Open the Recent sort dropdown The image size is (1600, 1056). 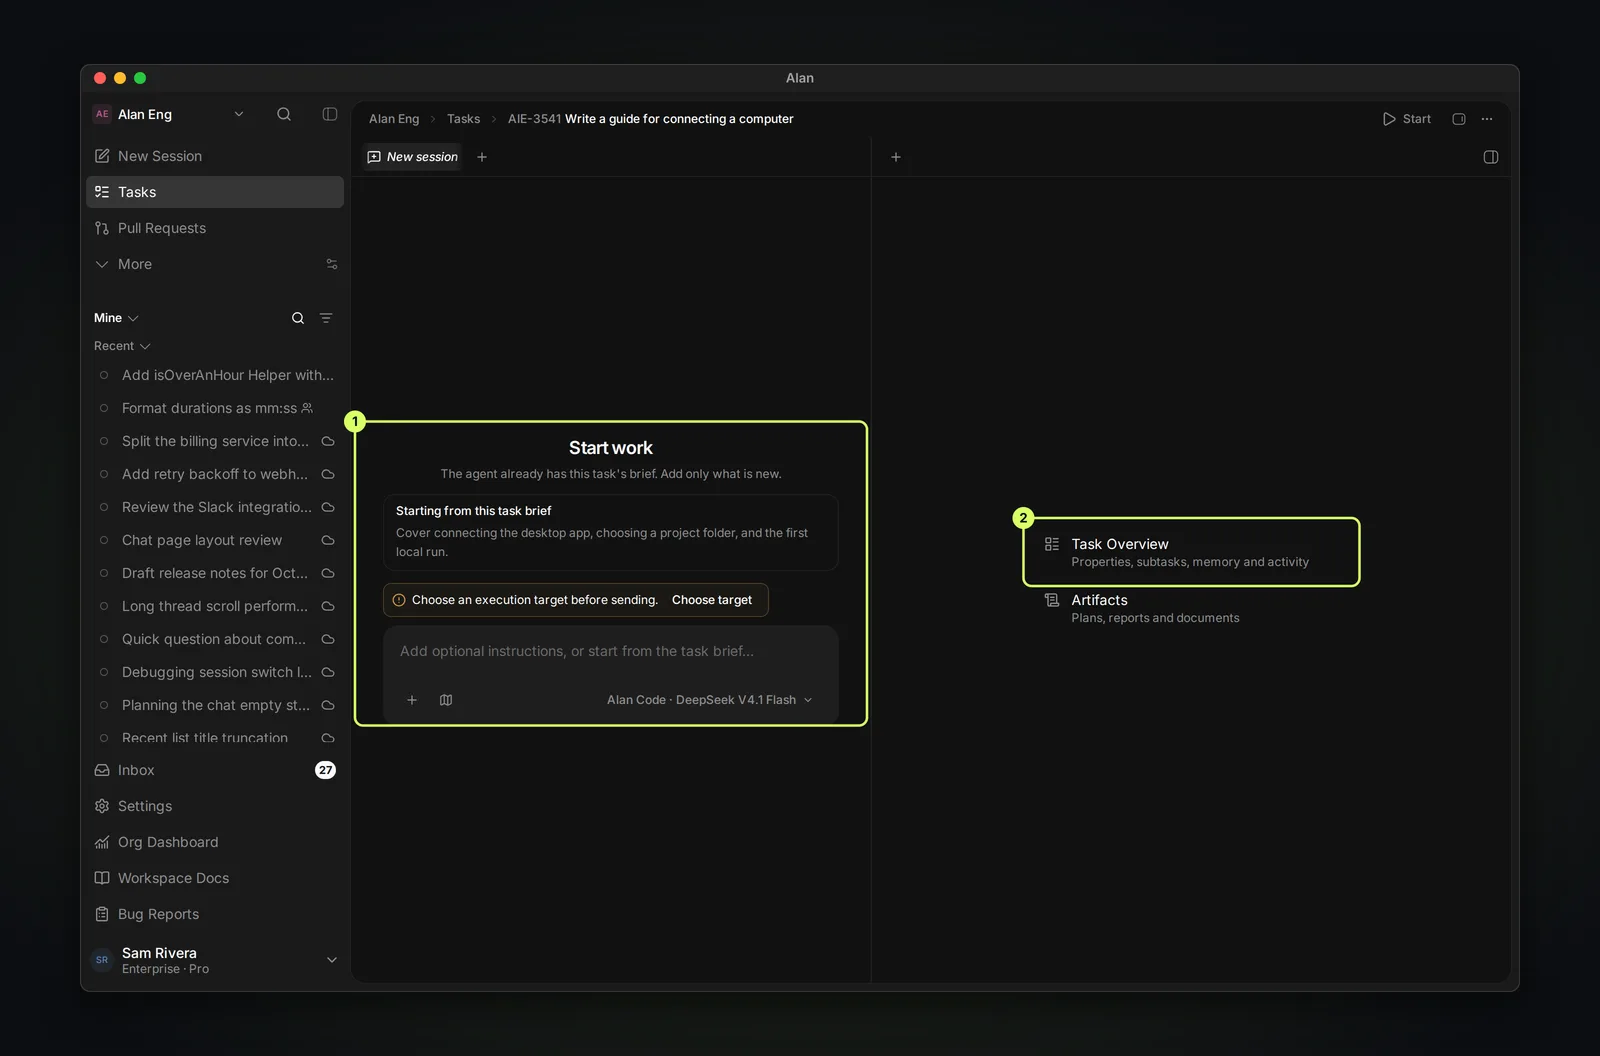122,346
